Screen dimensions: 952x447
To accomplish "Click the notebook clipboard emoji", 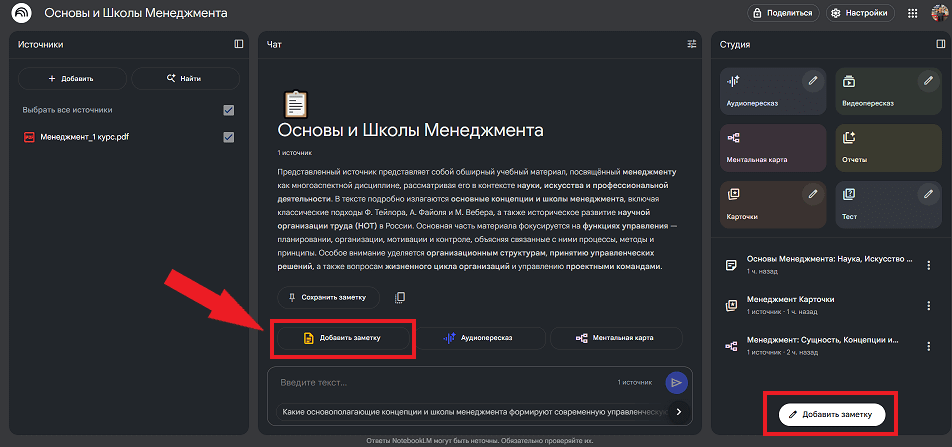I will 296,104.
